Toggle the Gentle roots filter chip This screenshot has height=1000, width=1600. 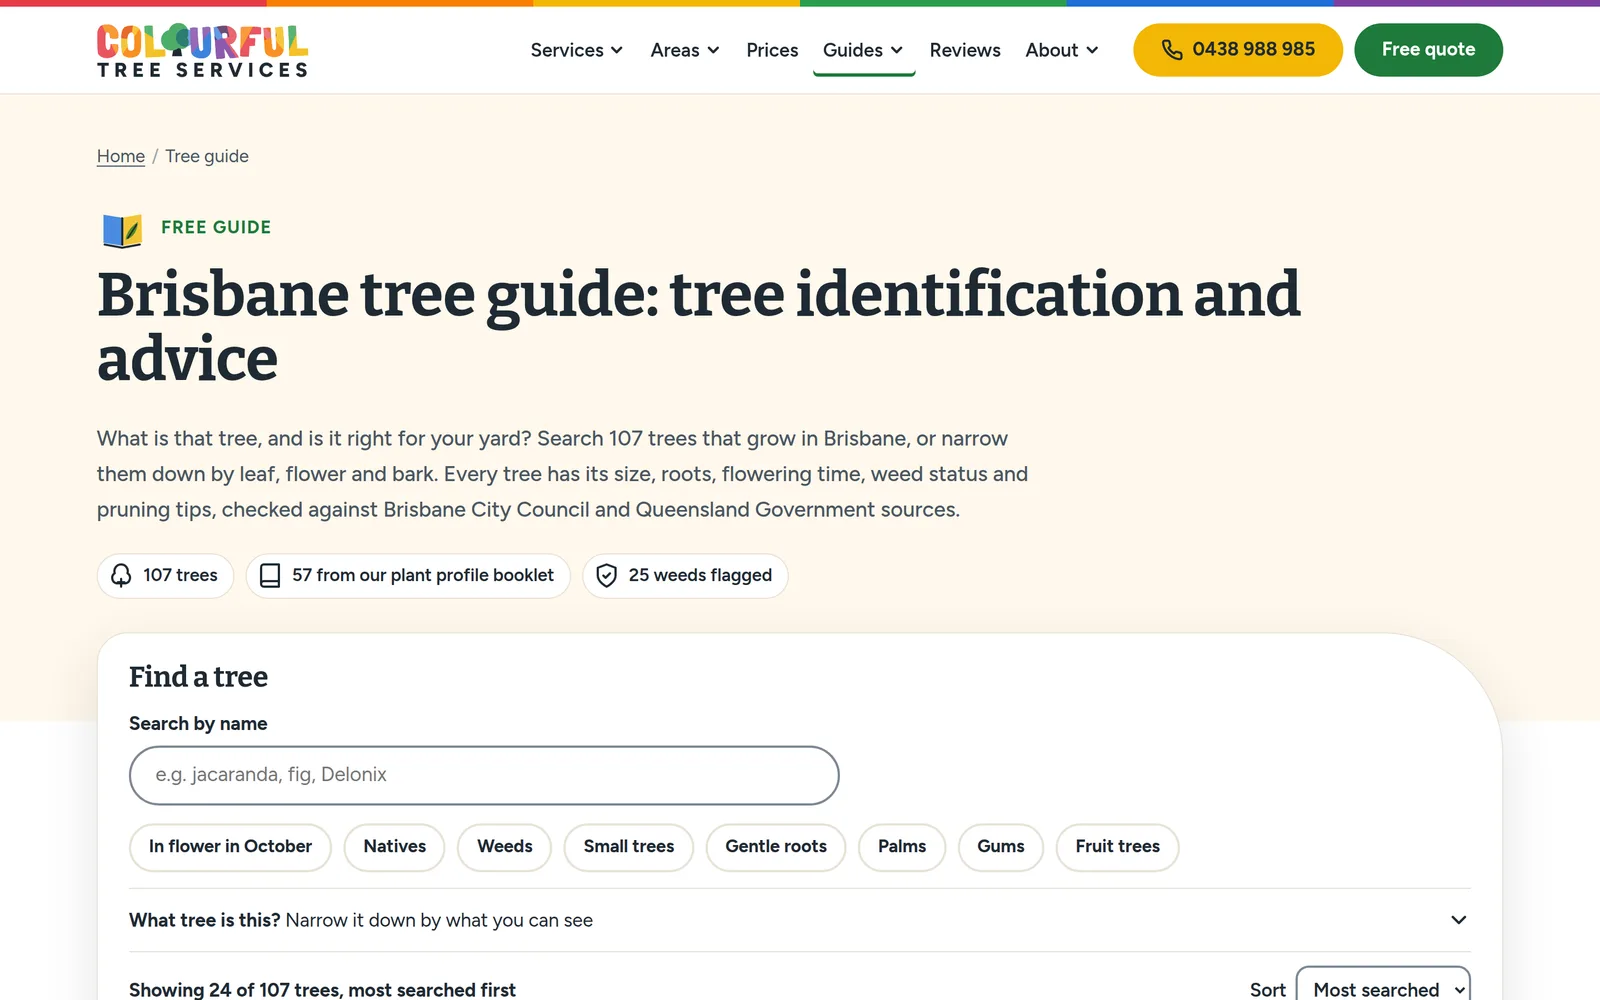coord(776,847)
